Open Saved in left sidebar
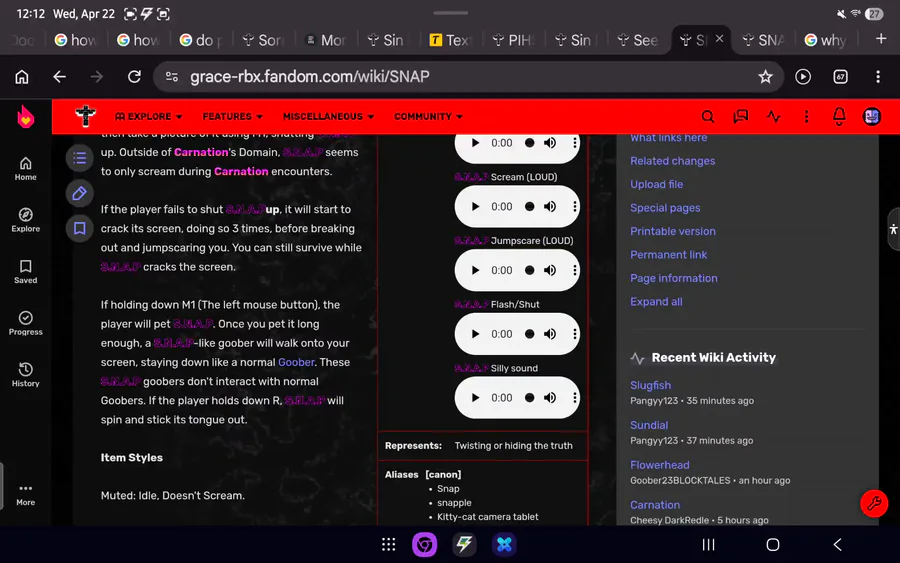Image resolution: width=900 pixels, height=563 pixels. click(x=25, y=271)
